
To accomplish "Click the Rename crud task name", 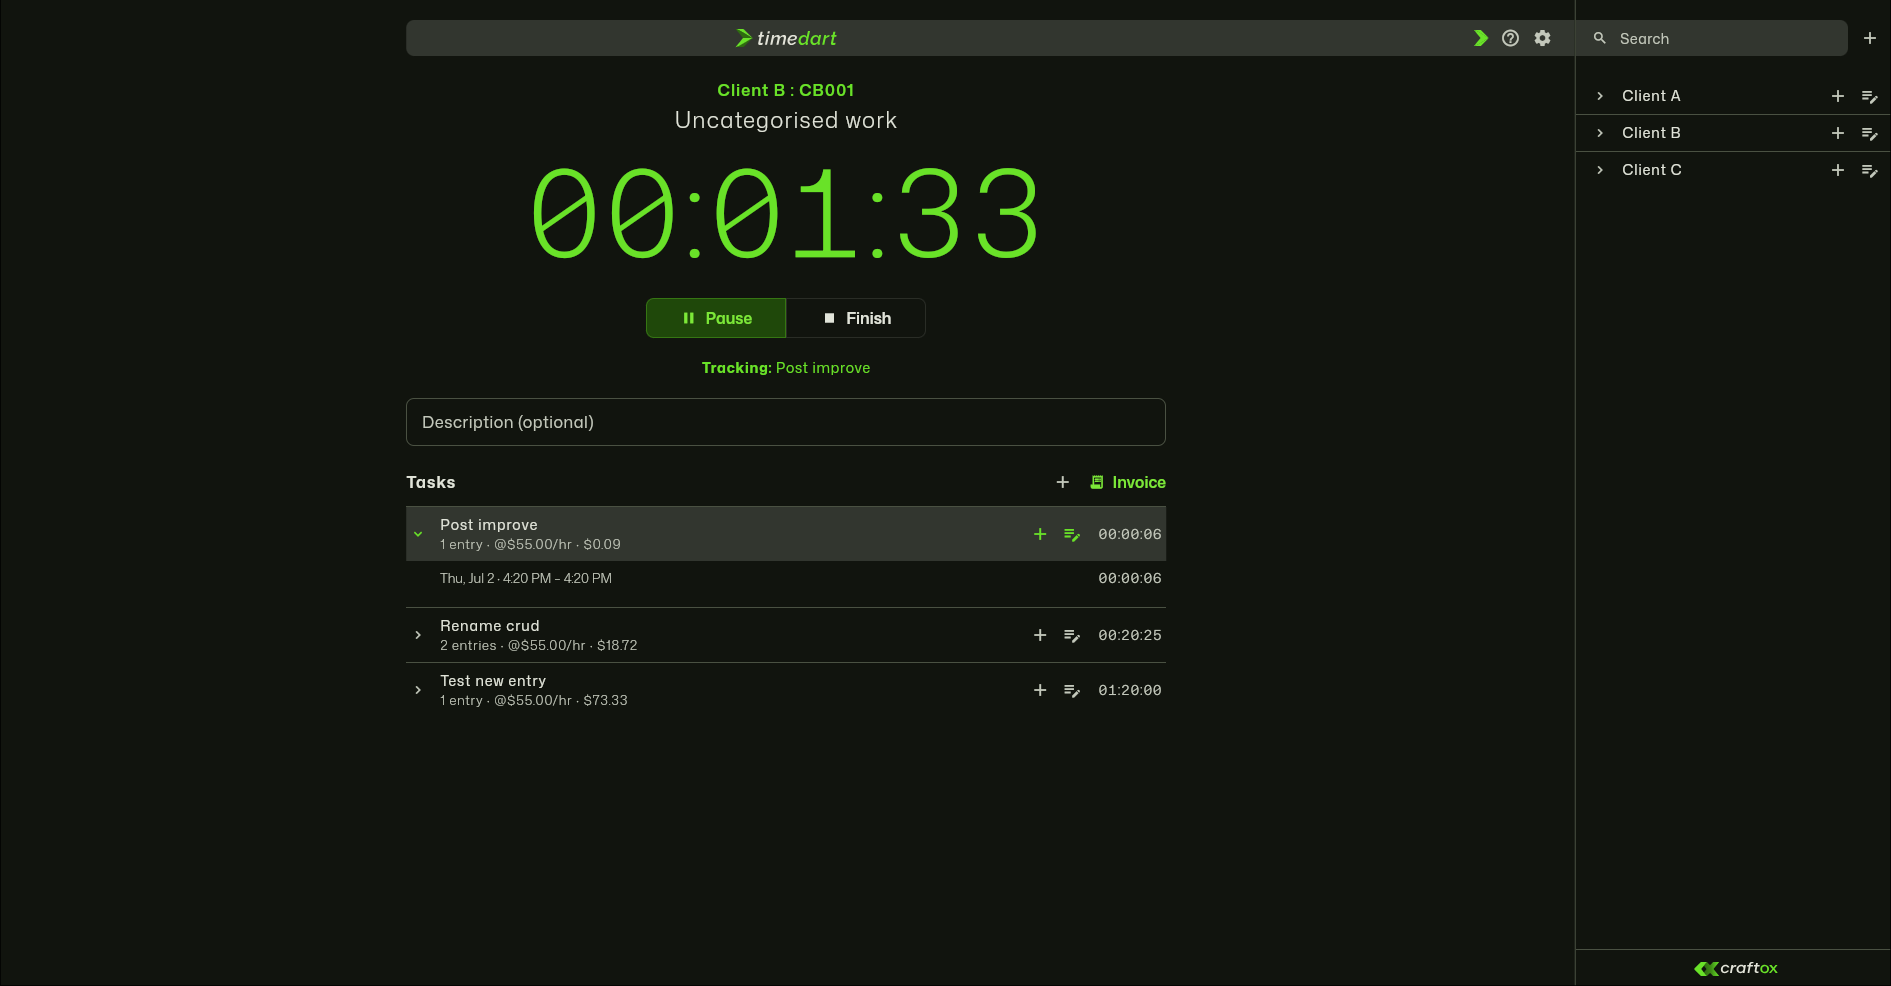I will [490, 626].
